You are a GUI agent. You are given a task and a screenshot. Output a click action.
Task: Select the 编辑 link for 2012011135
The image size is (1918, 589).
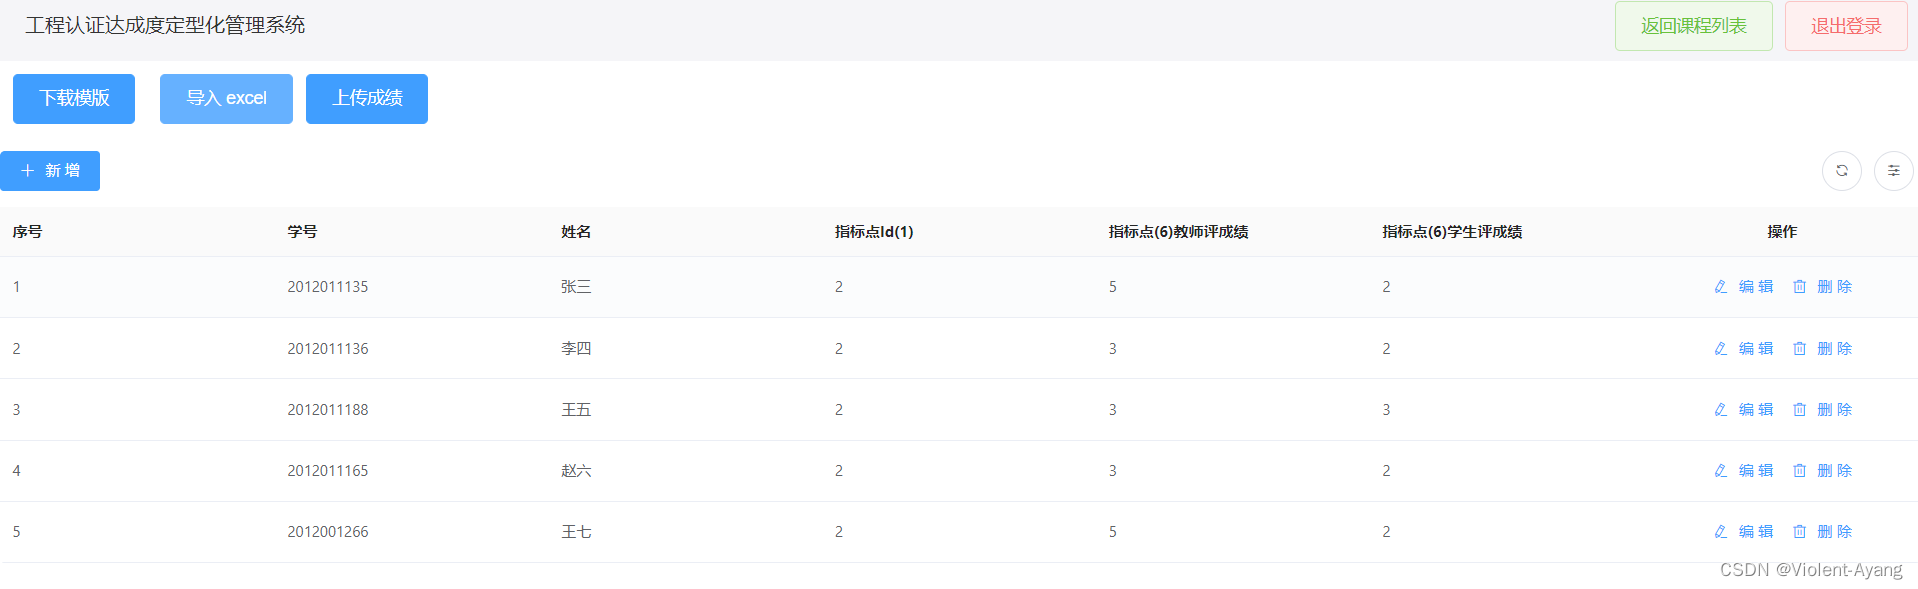[x=1755, y=287]
